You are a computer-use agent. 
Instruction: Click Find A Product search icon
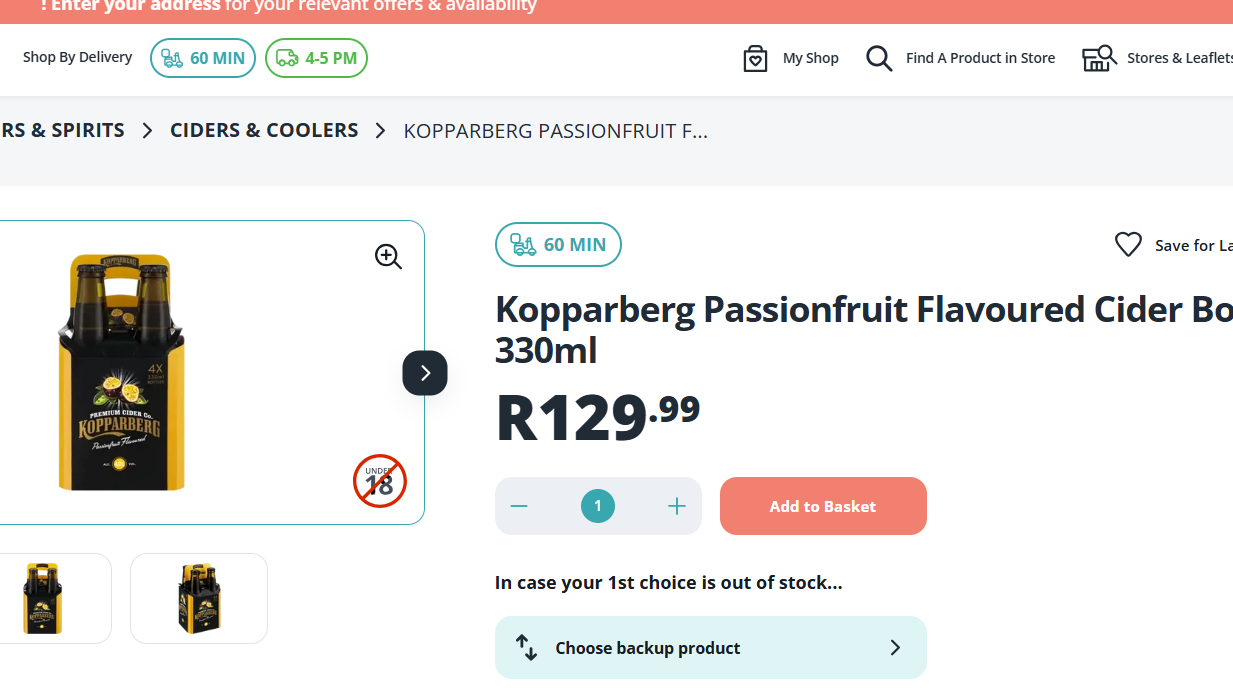pos(879,58)
